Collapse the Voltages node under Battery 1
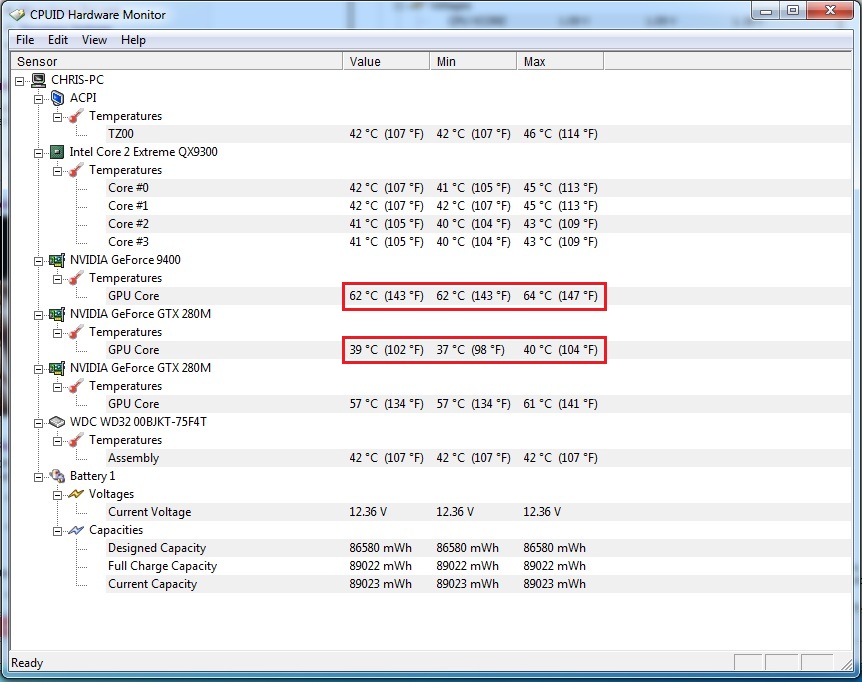The width and height of the screenshot is (862, 682). [x=57, y=495]
